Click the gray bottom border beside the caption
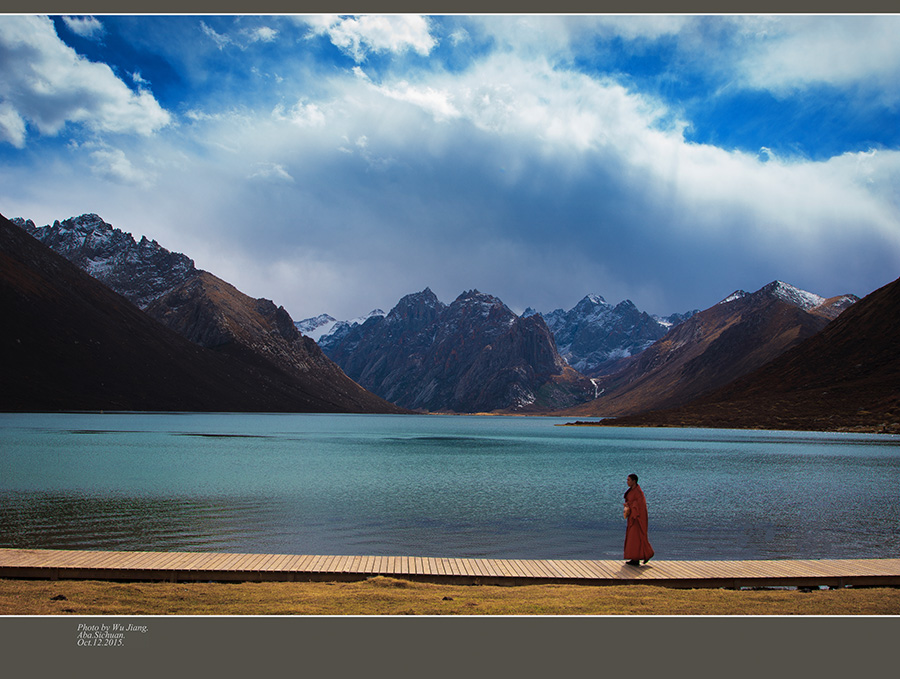Image resolution: width=900 pixels, height=679 pixels. (500, 646)
